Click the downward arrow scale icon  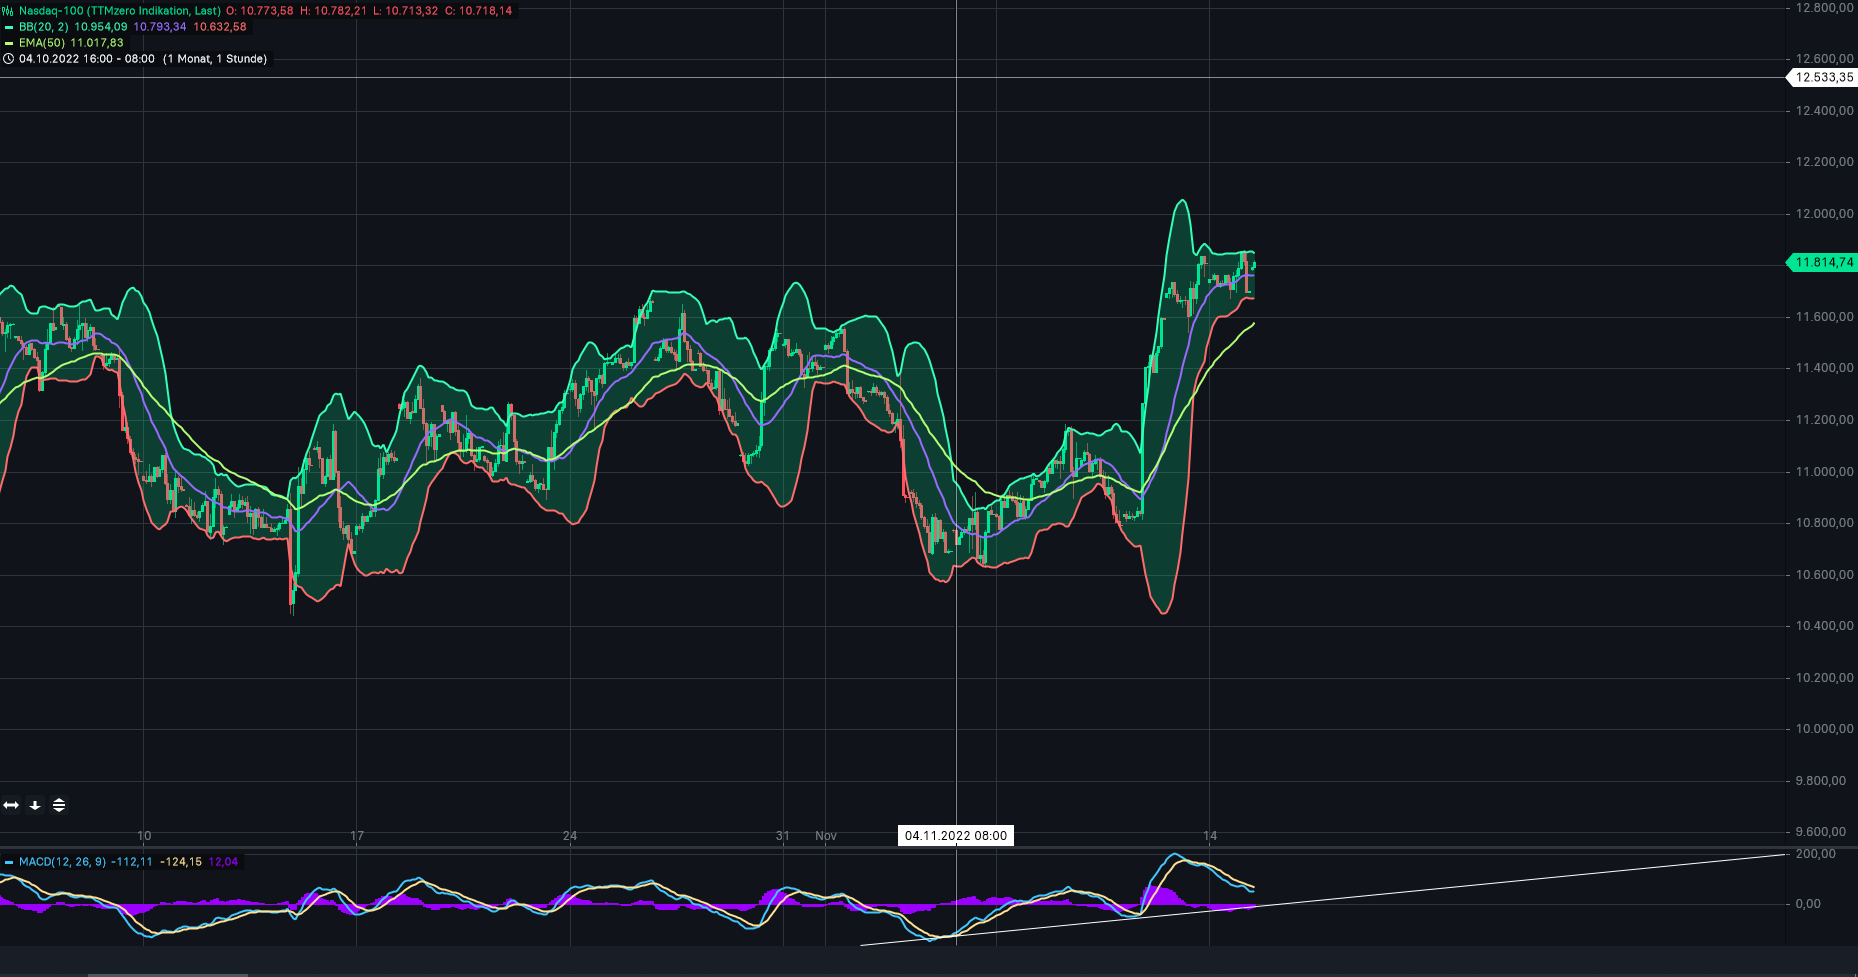pyautogui.click(x=35, y=805)
